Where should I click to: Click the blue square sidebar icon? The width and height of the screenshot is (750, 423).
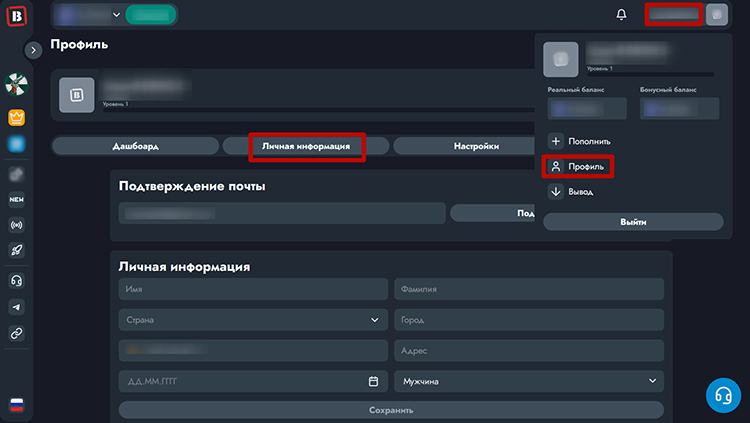tap(16, 144)
